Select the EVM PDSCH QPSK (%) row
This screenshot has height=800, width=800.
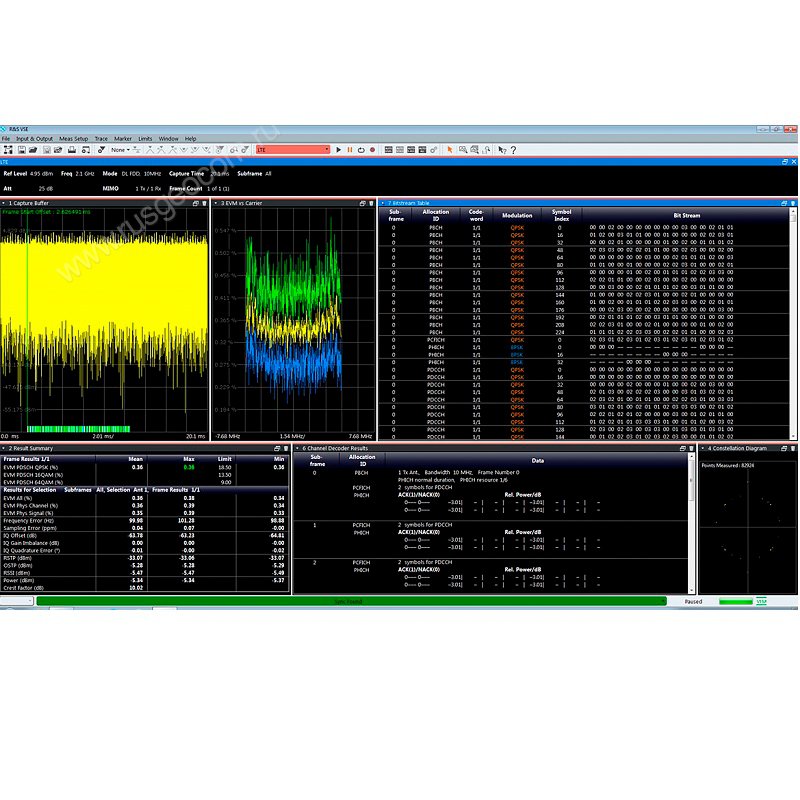tap(145, 467)
